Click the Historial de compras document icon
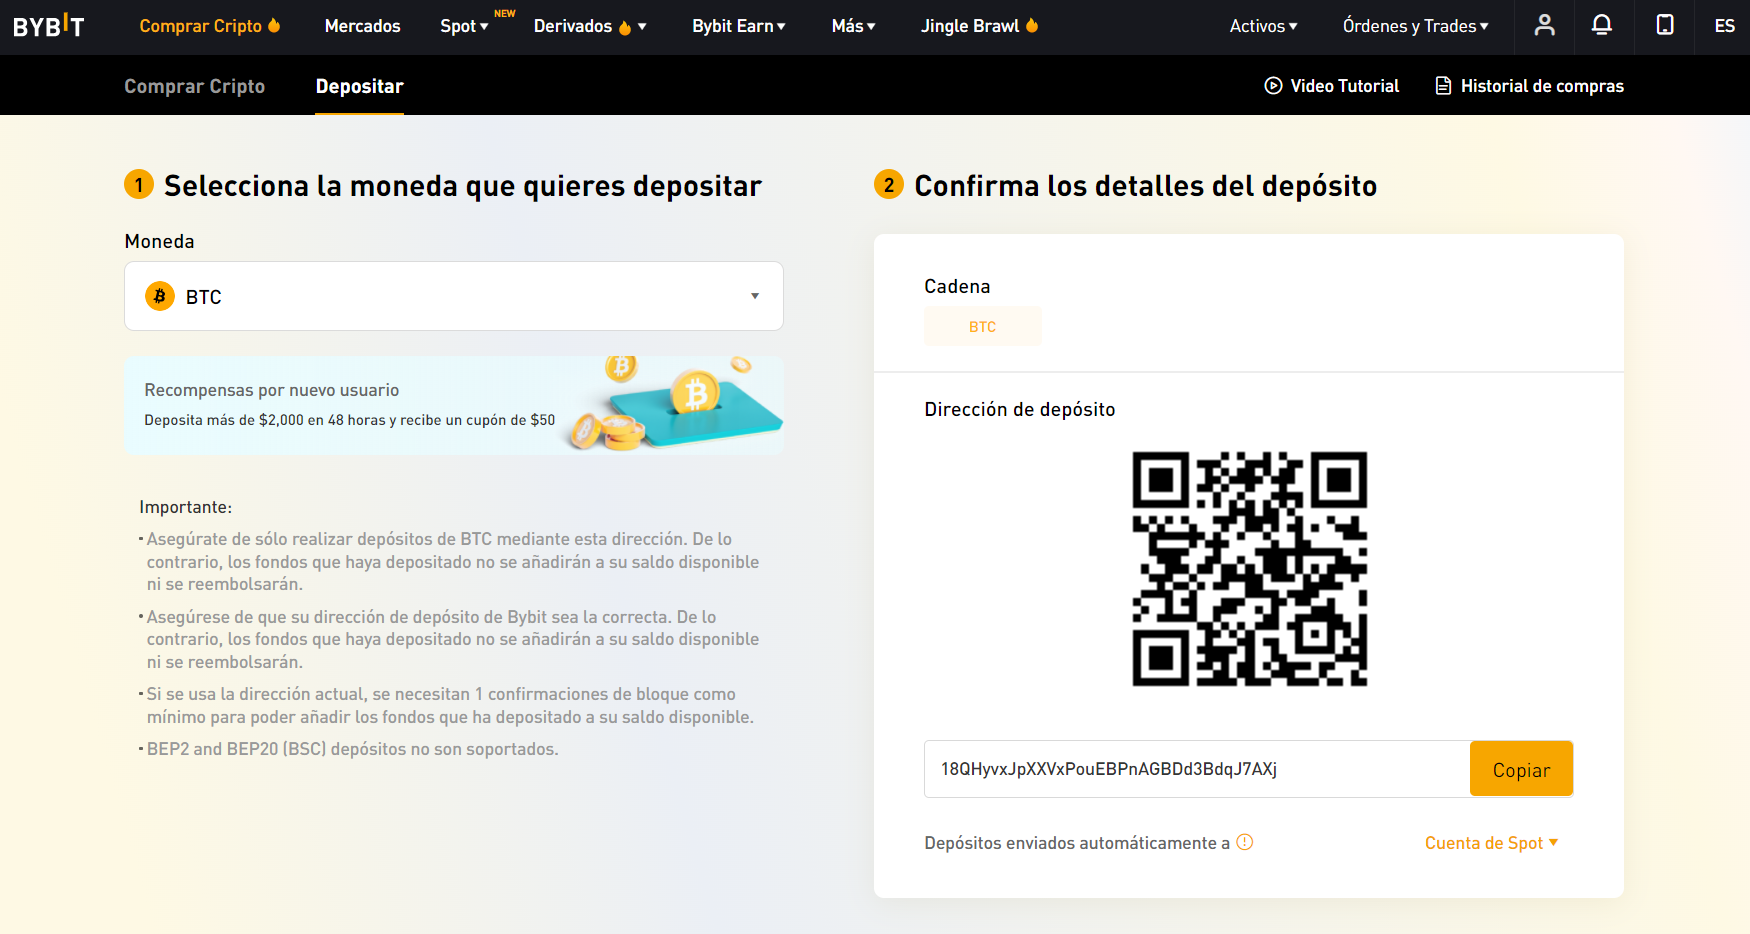The height and width of the screenshot is (934, 1750). [1443, 86]
